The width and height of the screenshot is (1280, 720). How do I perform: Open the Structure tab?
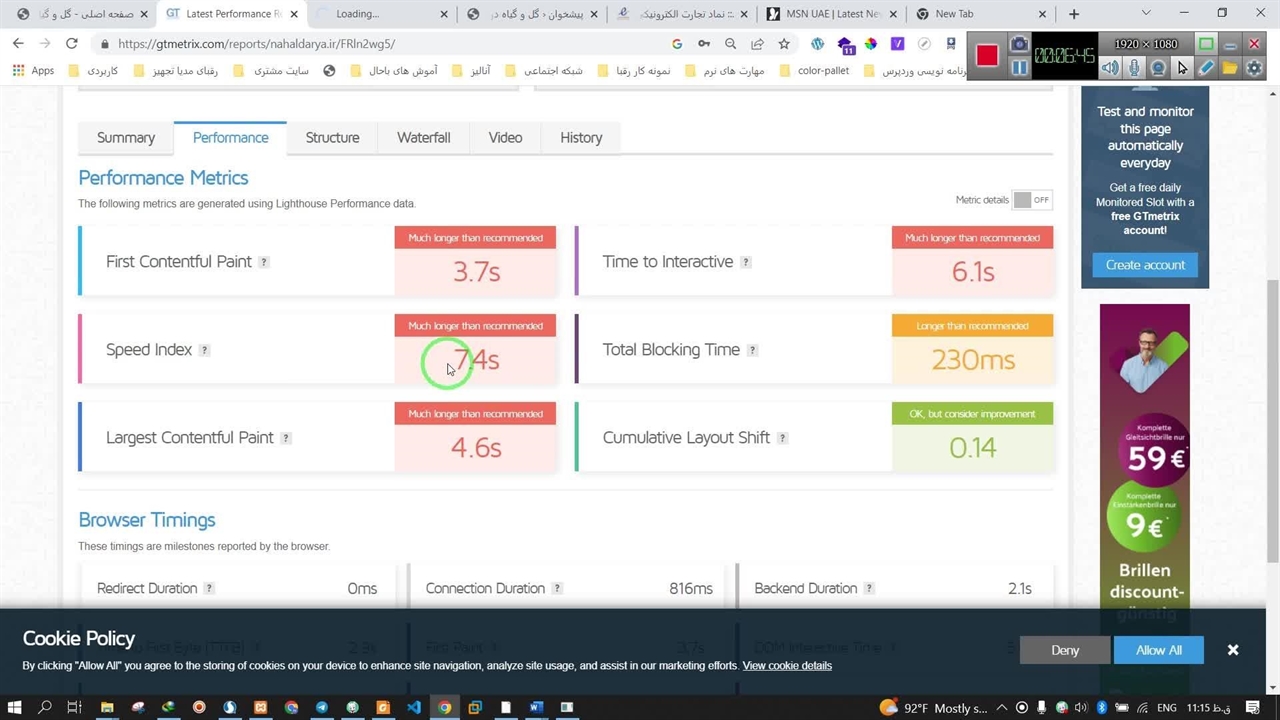pyautogui.click(x=332, y=138)
